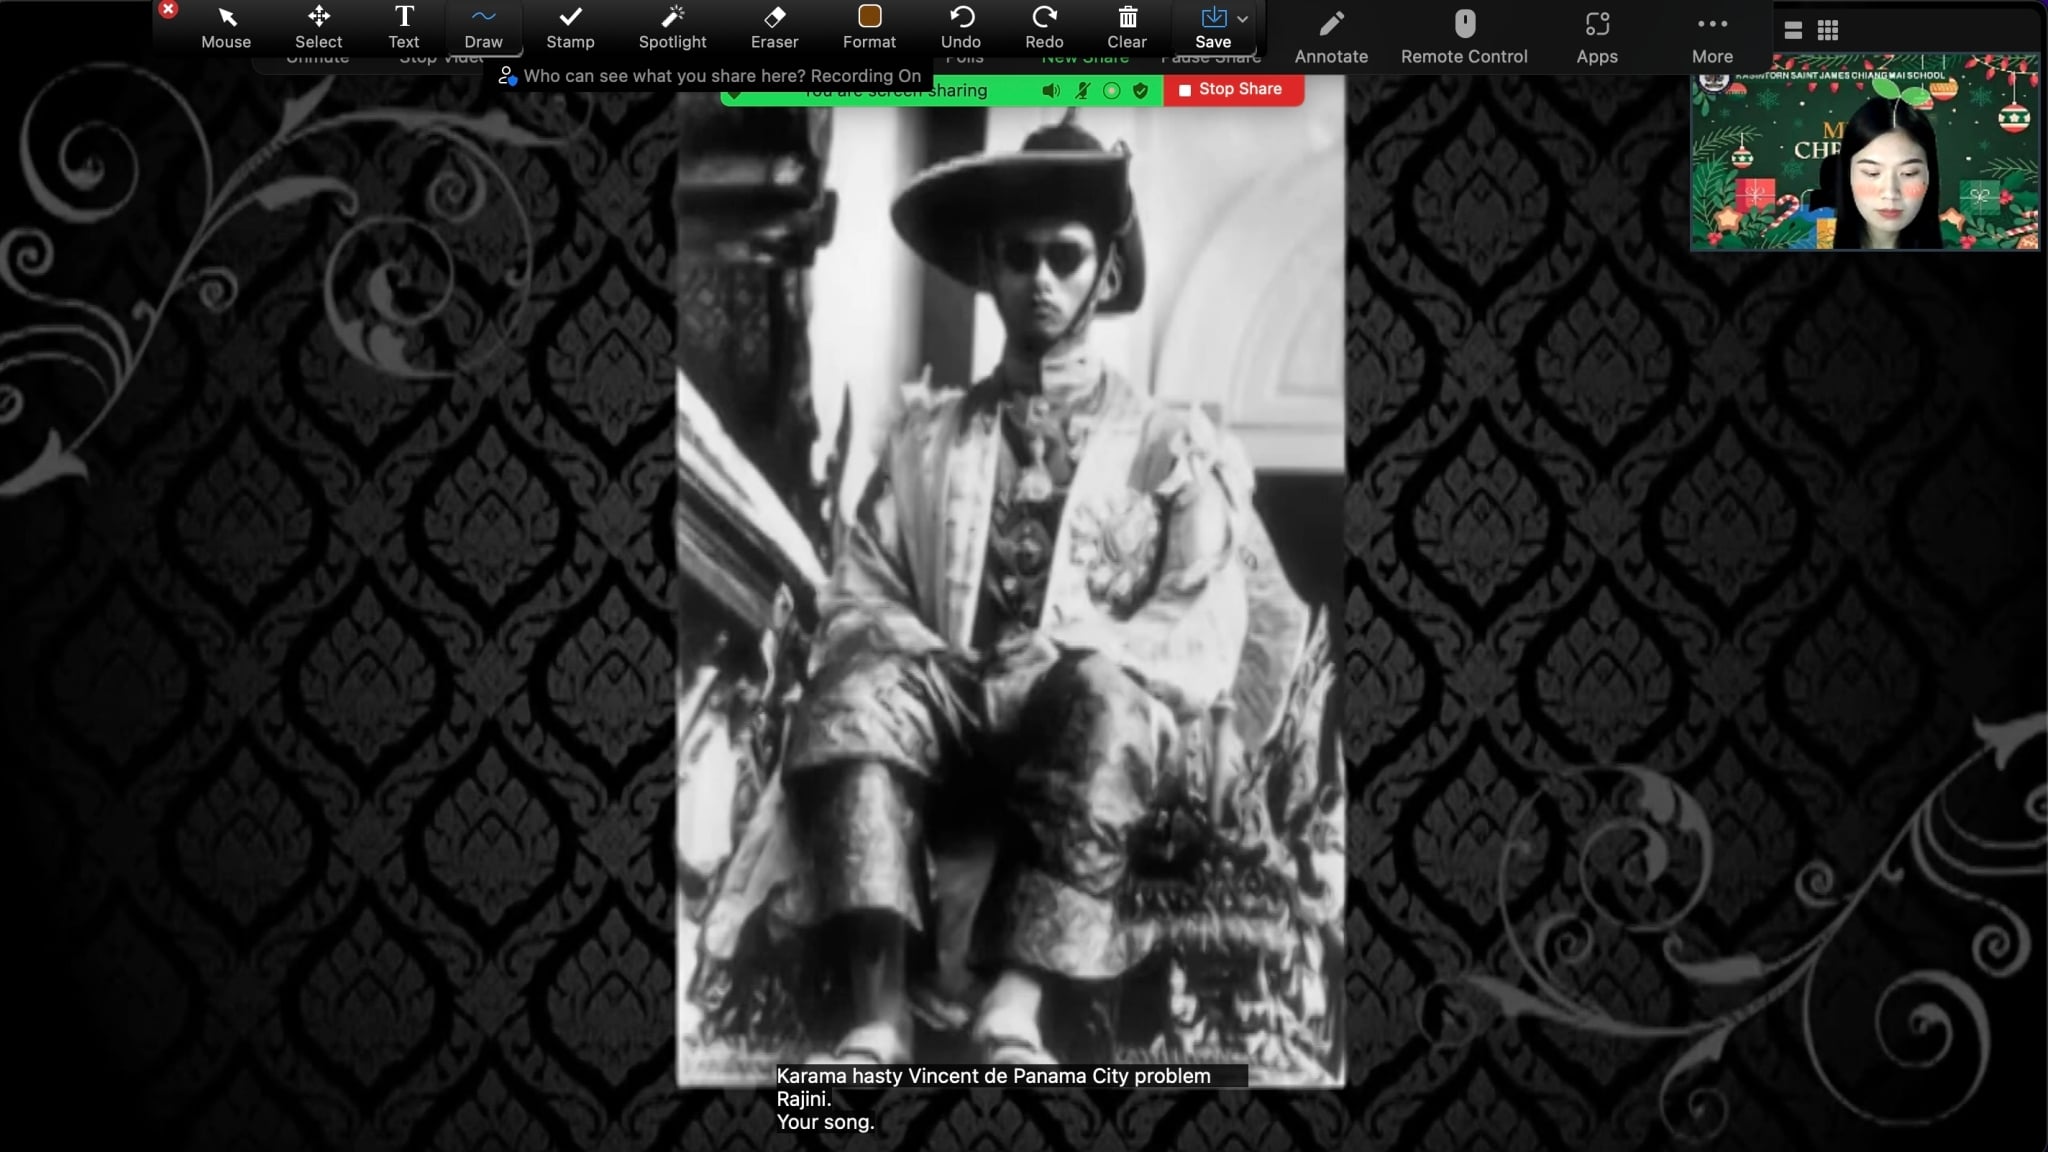The image size is (2048, 1152).
Task: Enable the Spotlight tool
Action: click(x=672, y=27)
